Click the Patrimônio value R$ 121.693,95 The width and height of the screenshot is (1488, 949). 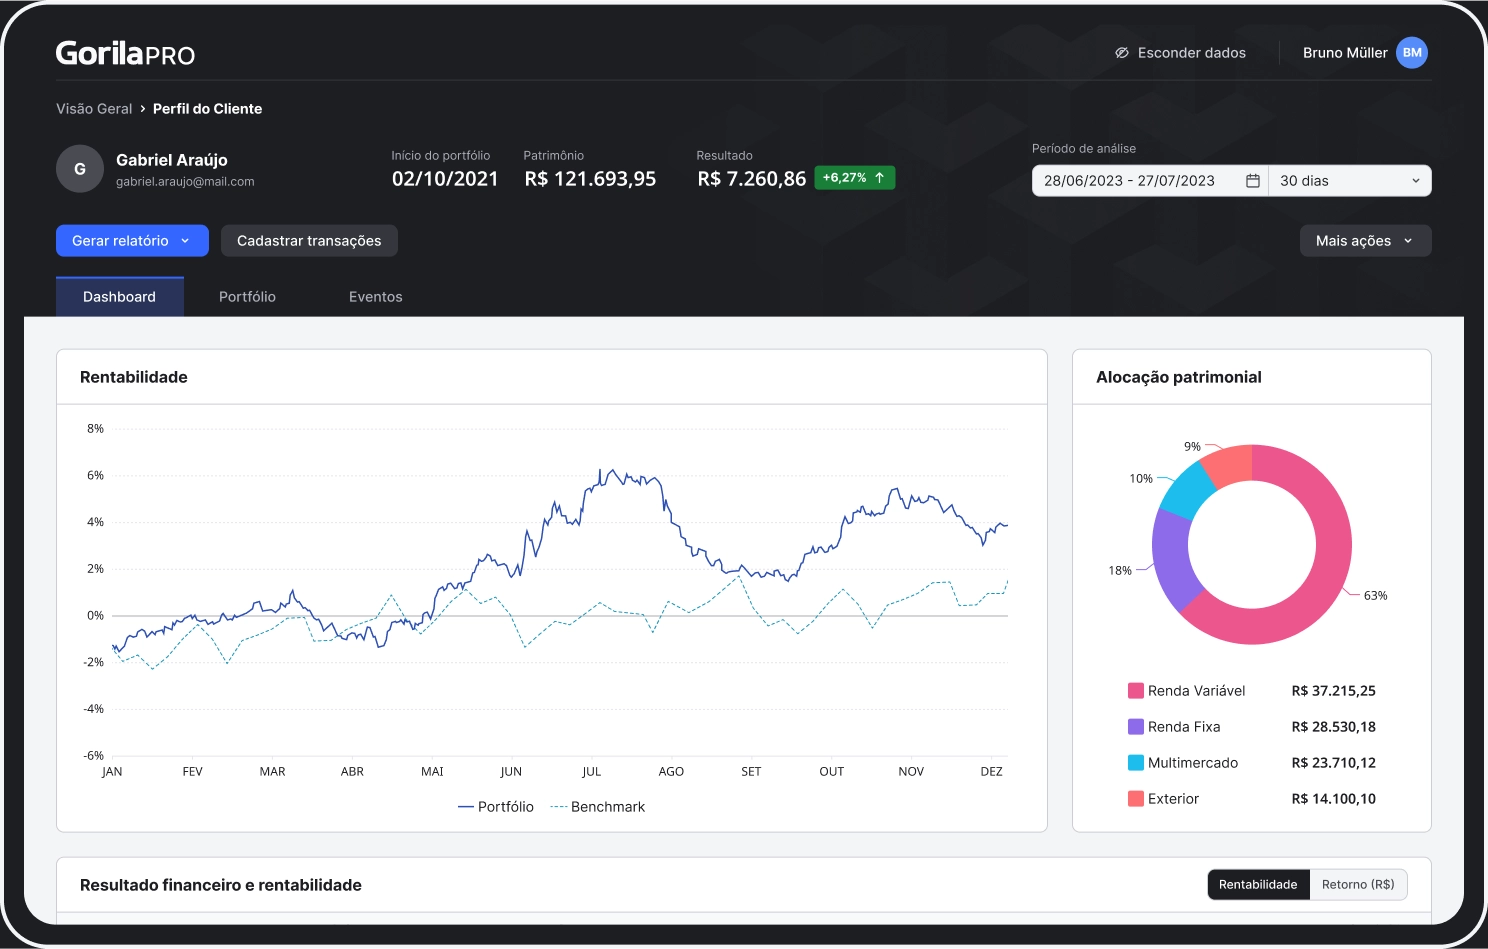click(x=590, y=179)
